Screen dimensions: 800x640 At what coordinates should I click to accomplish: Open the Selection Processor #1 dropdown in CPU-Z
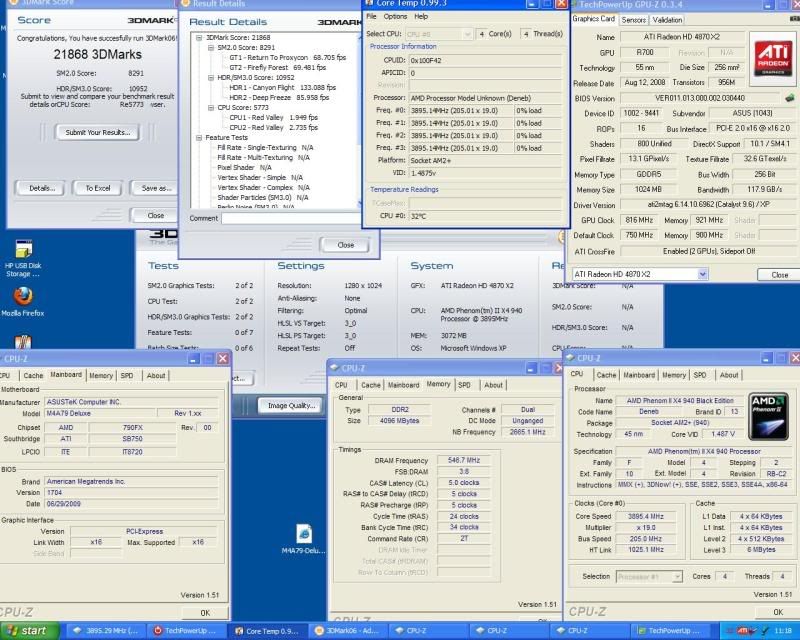(x=649, y=577)
